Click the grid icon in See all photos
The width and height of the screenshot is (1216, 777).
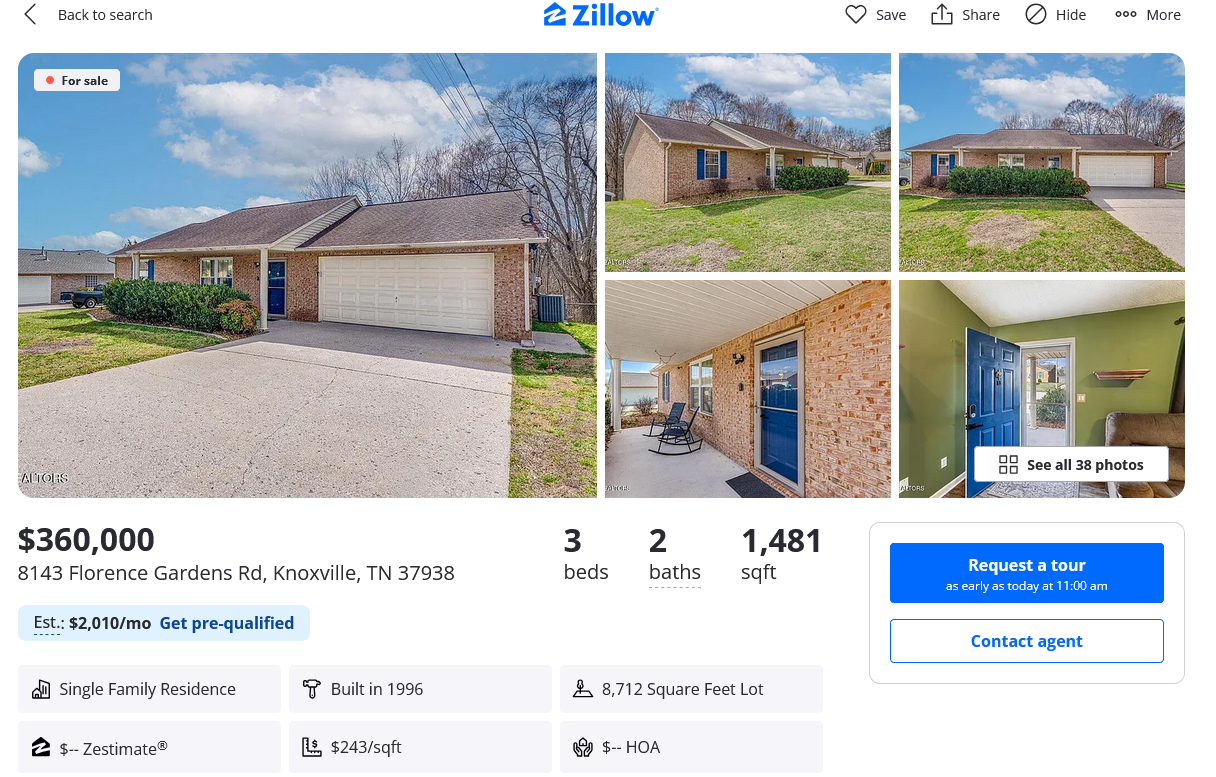1008,465
